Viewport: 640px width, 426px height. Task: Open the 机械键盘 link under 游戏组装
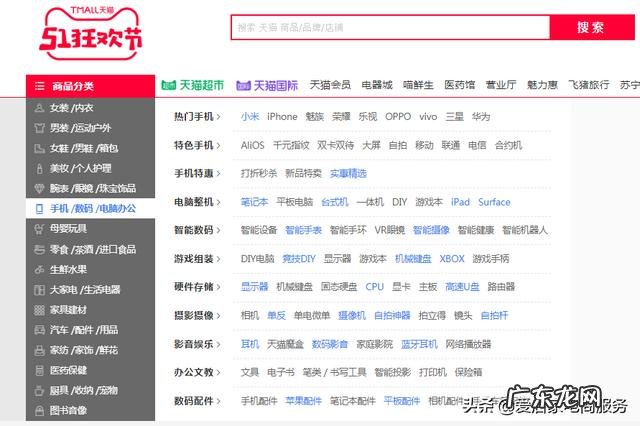(413, 259)
